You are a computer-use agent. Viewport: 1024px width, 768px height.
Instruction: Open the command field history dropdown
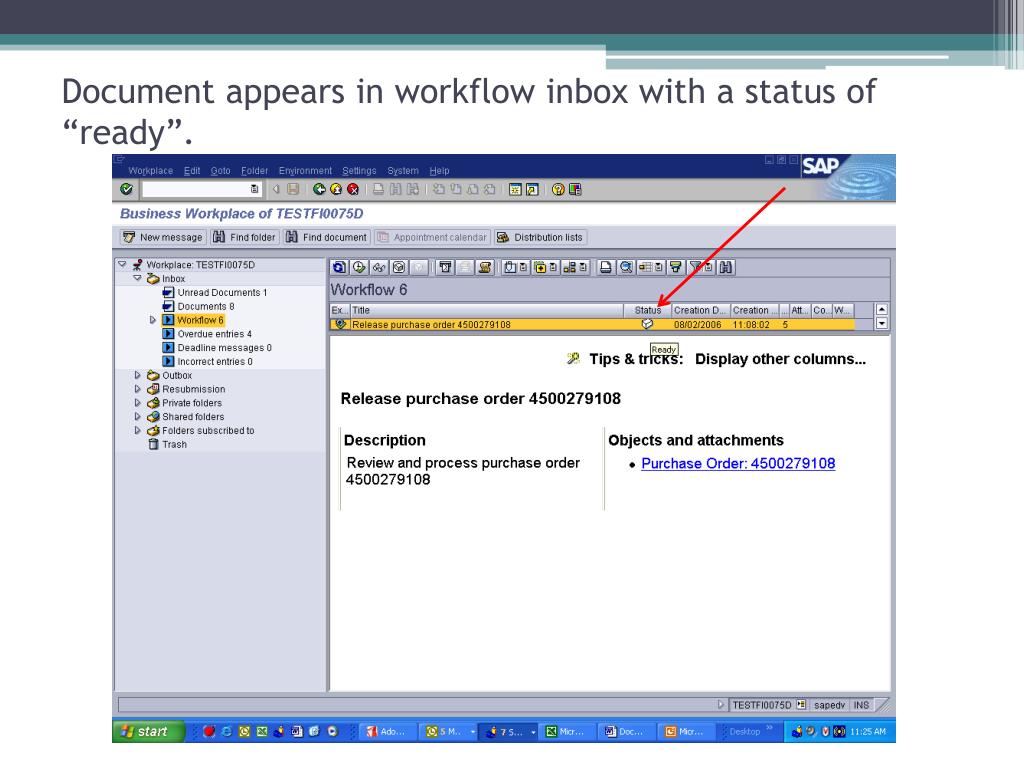[254, 189]
